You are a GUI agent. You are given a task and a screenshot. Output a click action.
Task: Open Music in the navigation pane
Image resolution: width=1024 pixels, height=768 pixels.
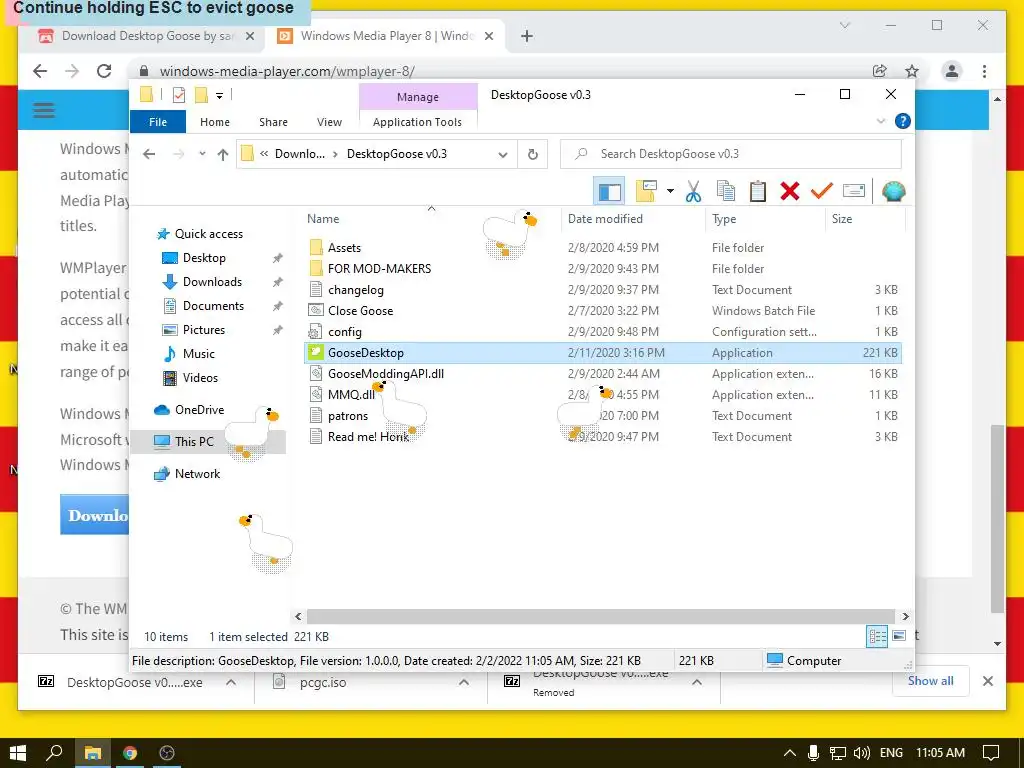(199, 354)
